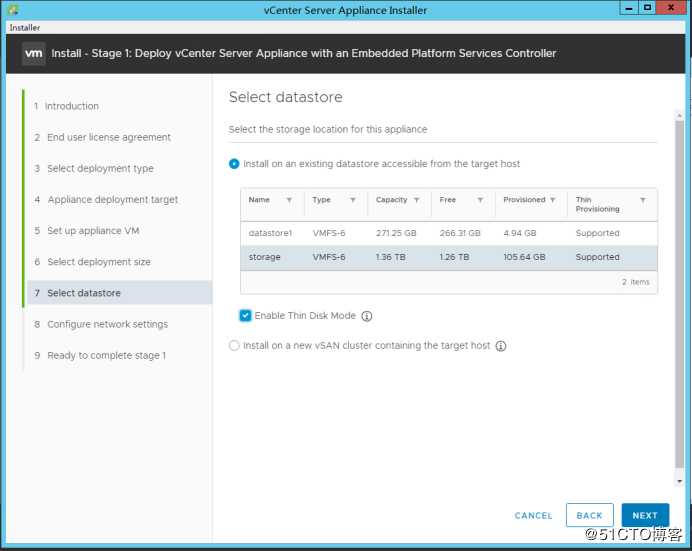Click the VMware vm logo in header

[x=34, y=54]
